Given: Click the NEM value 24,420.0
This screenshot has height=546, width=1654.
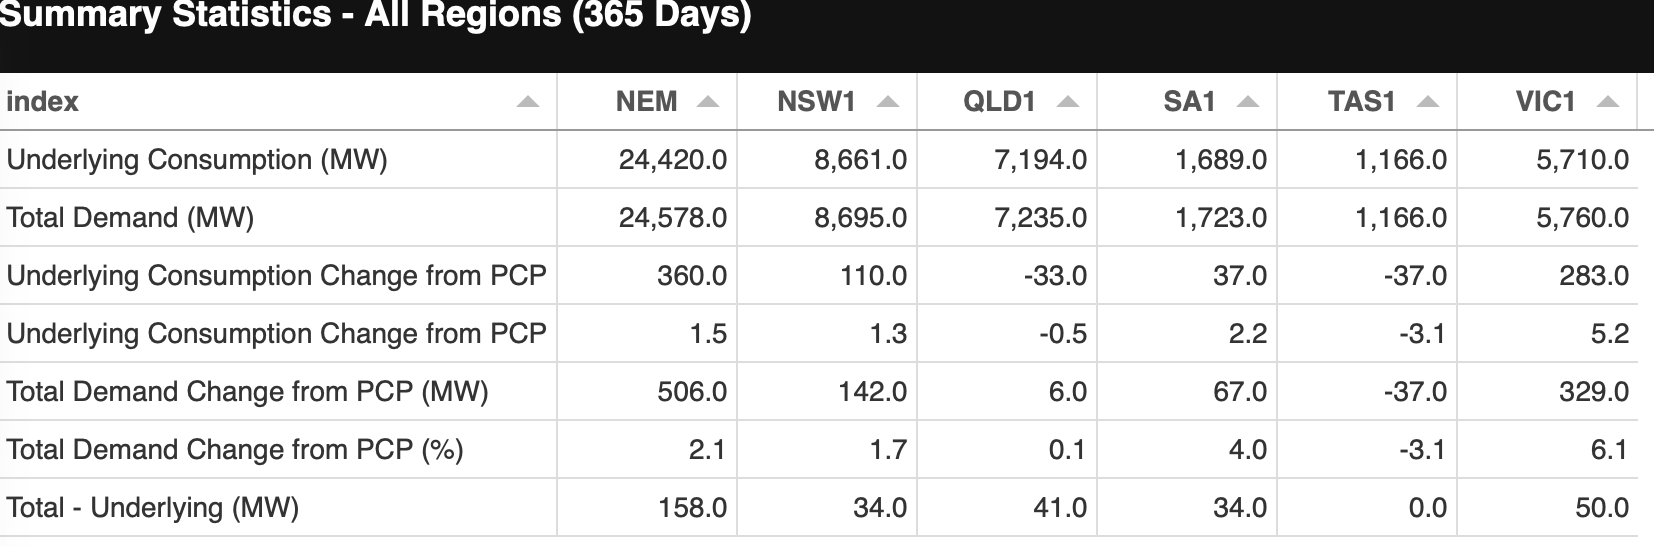Looking at the screenshot, I should click(x=672, y=160).
